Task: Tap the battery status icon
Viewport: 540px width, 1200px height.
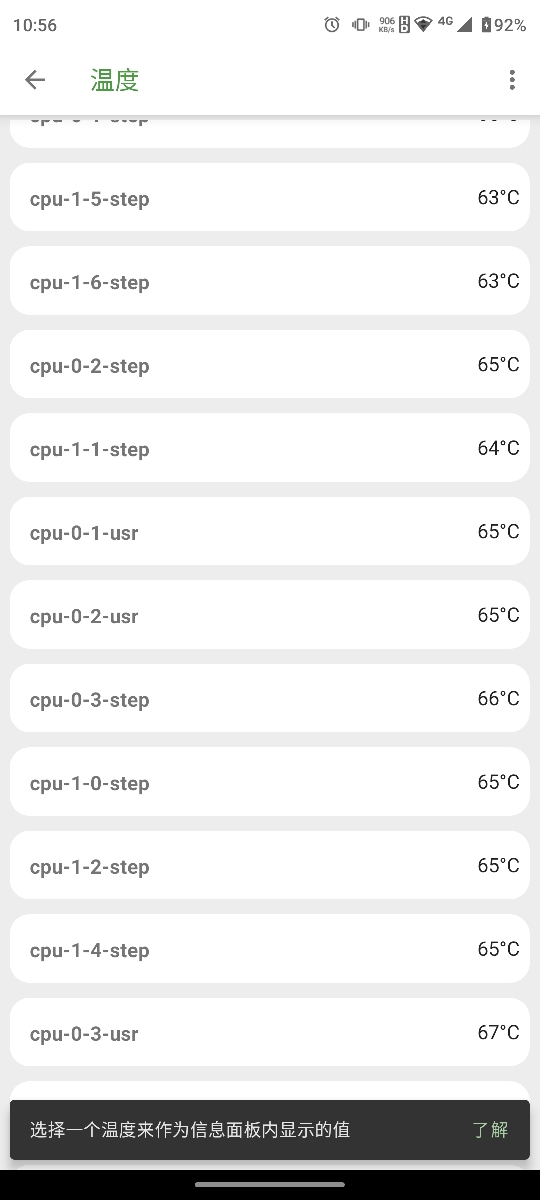Action: click(486, 25)
